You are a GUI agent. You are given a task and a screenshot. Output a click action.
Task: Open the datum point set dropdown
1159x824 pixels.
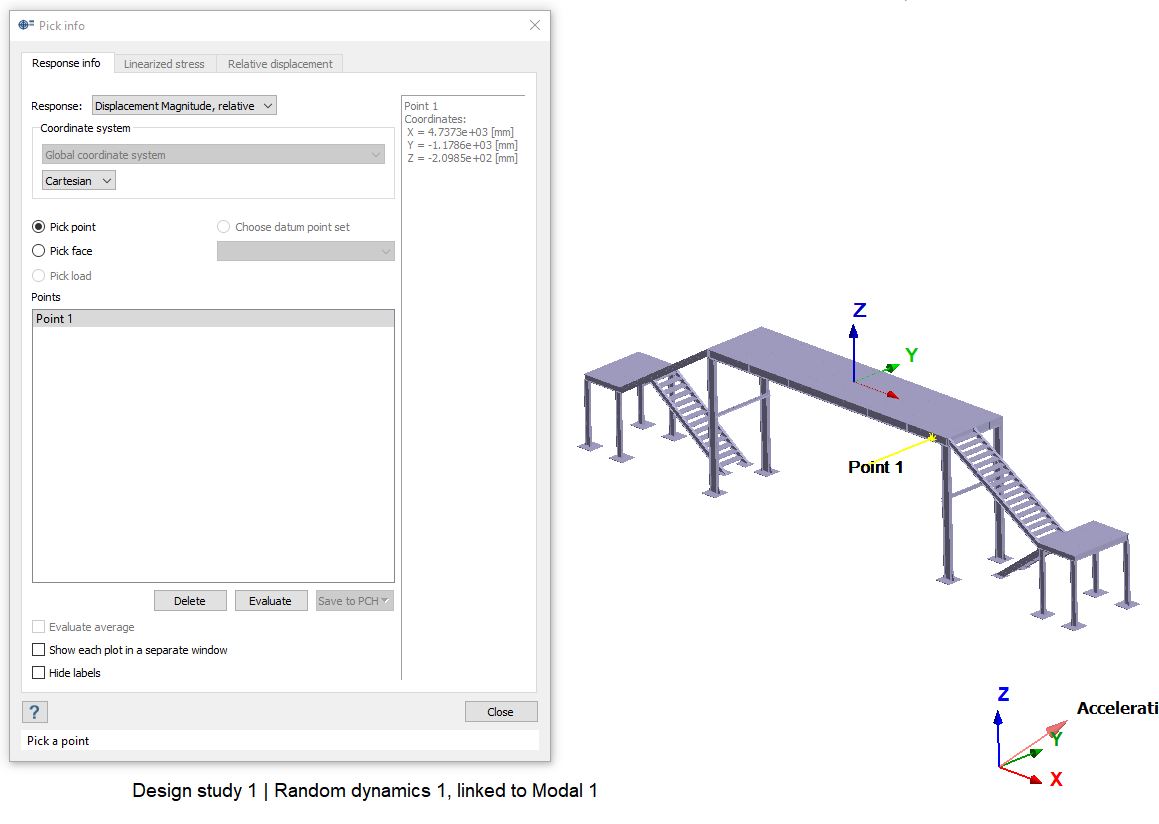tap(305, 251)
